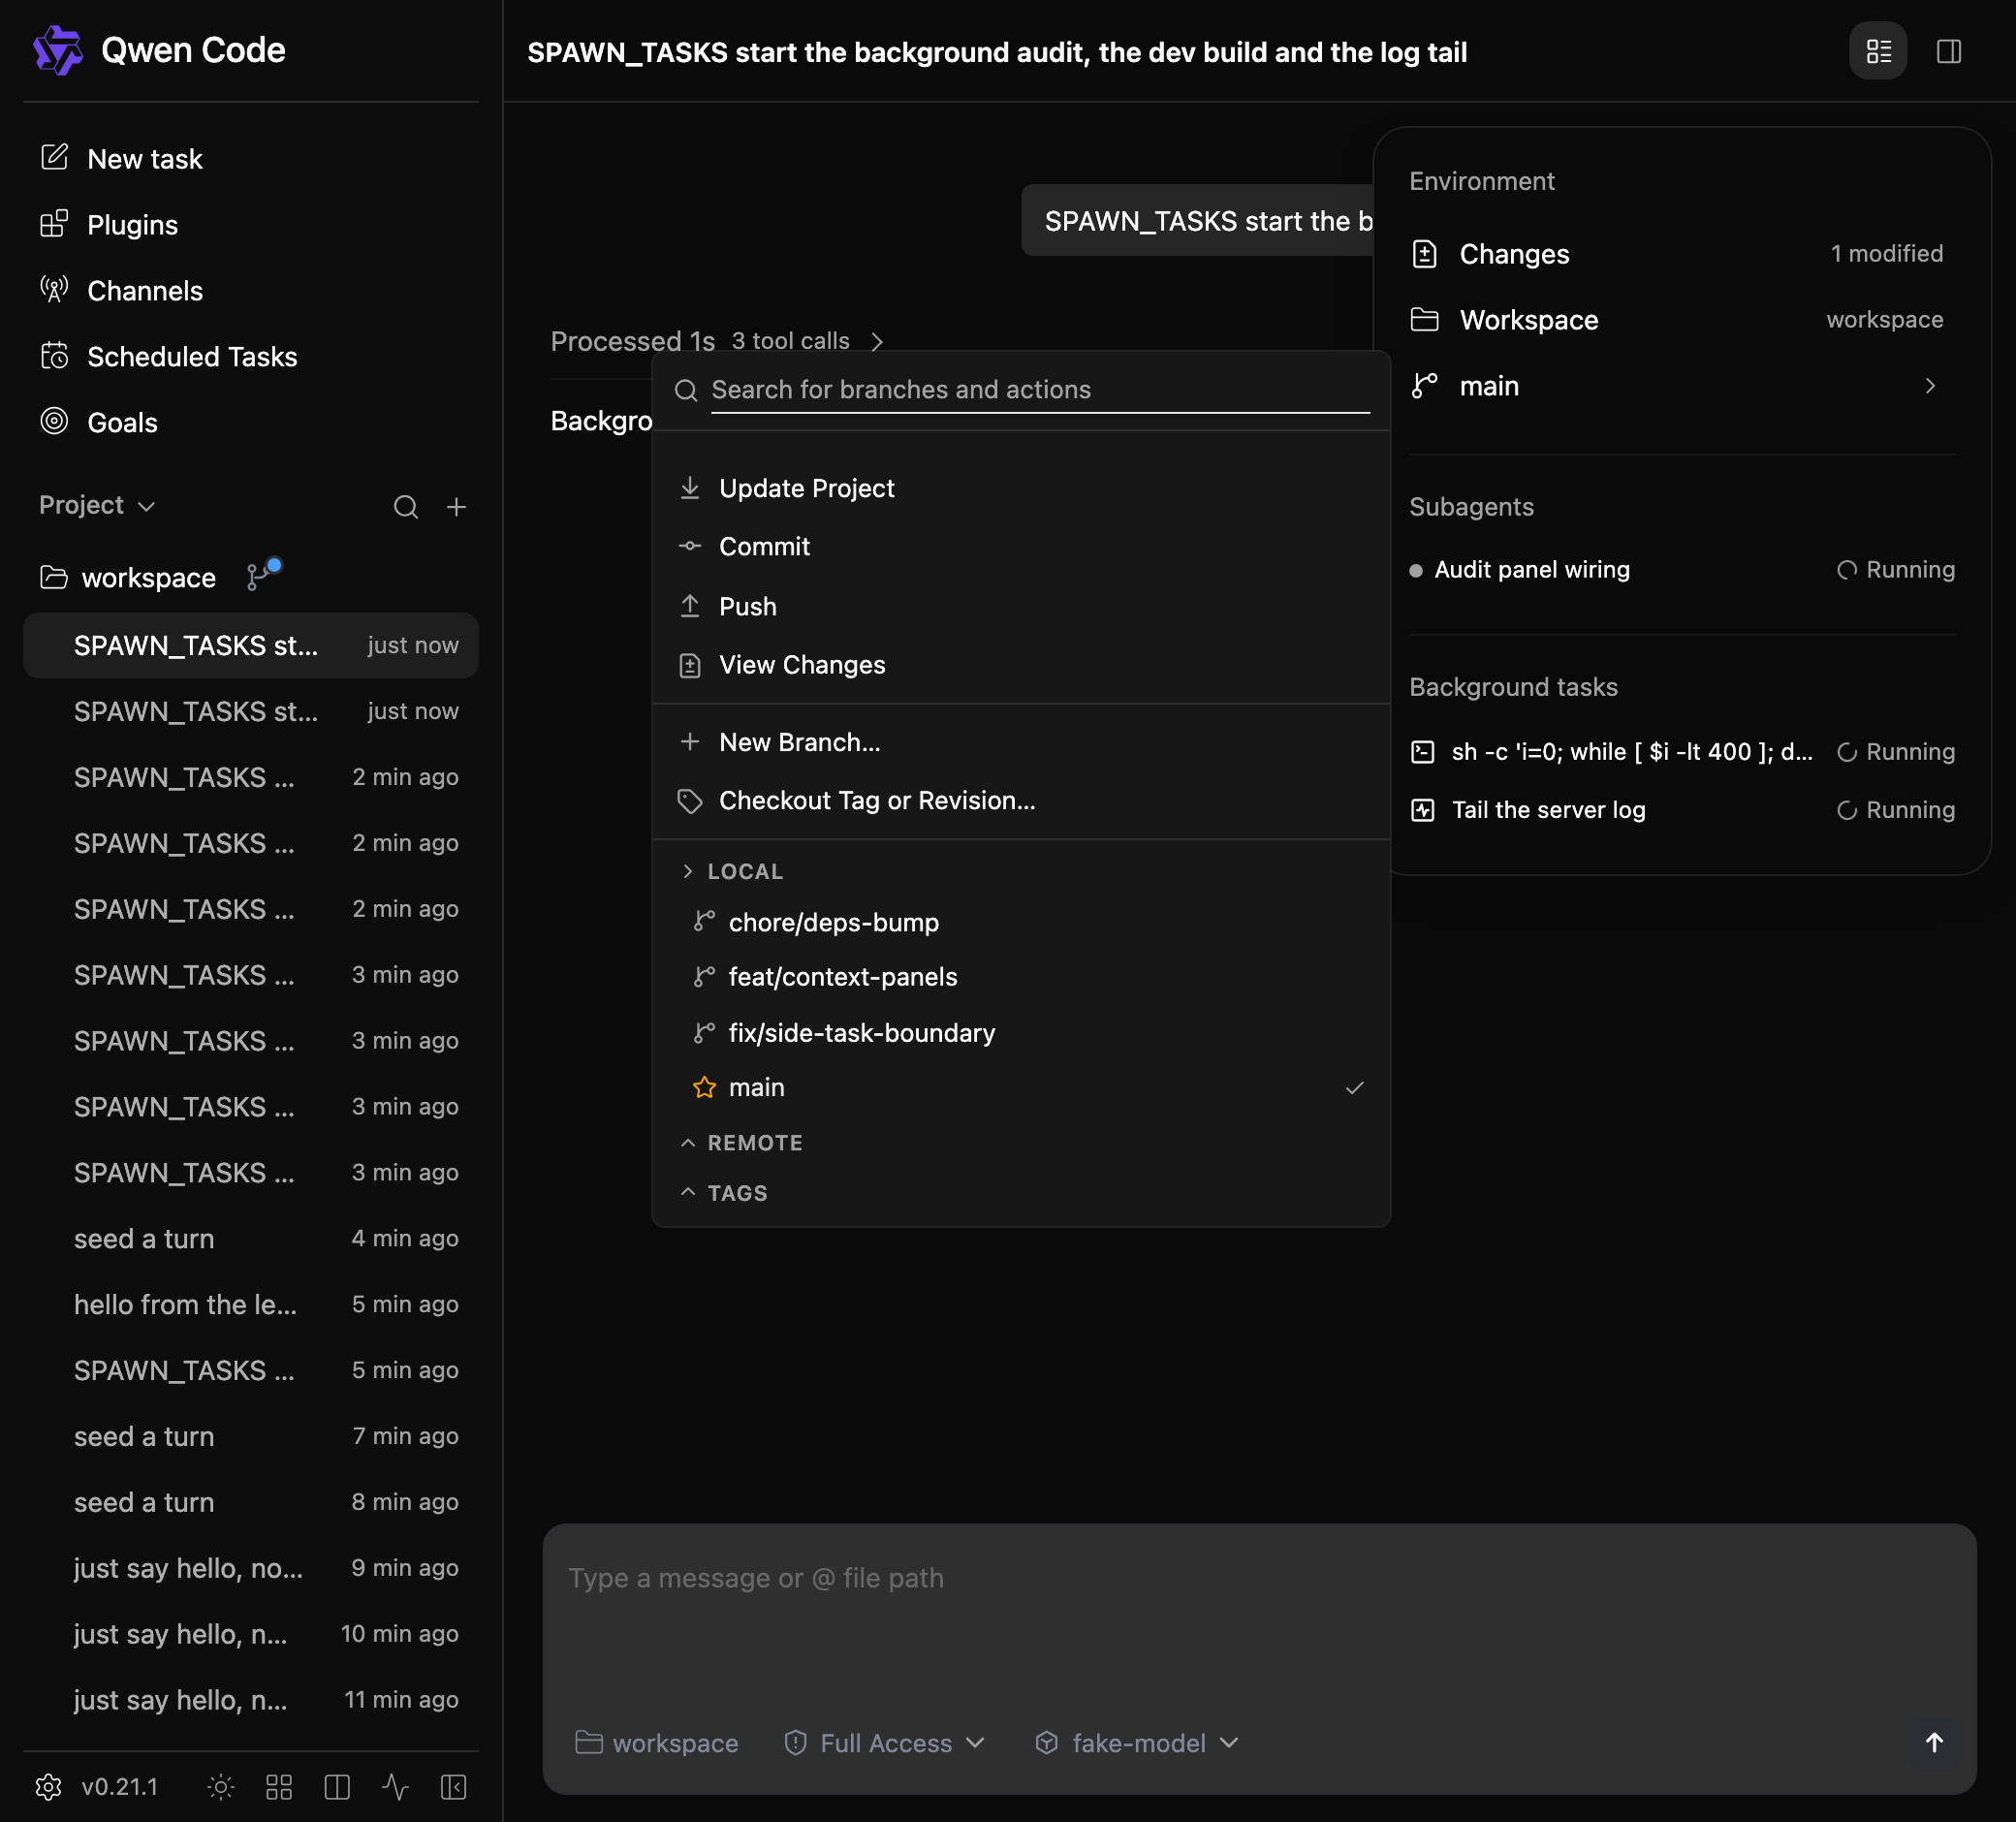Click the terminal icon of the sh task
The image size is (2016, 1822).
click(1422, 752)
